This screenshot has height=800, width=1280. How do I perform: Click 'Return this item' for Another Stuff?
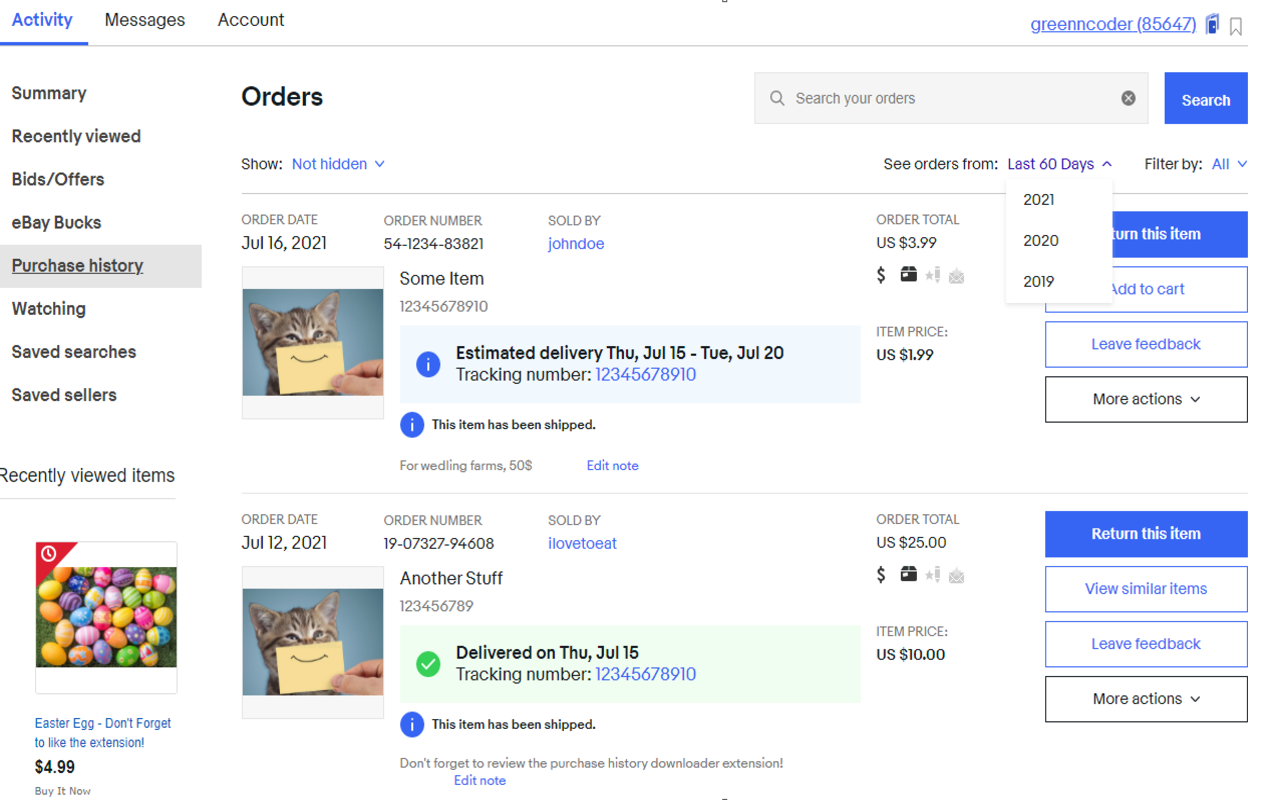click(x=1145, y=533)
